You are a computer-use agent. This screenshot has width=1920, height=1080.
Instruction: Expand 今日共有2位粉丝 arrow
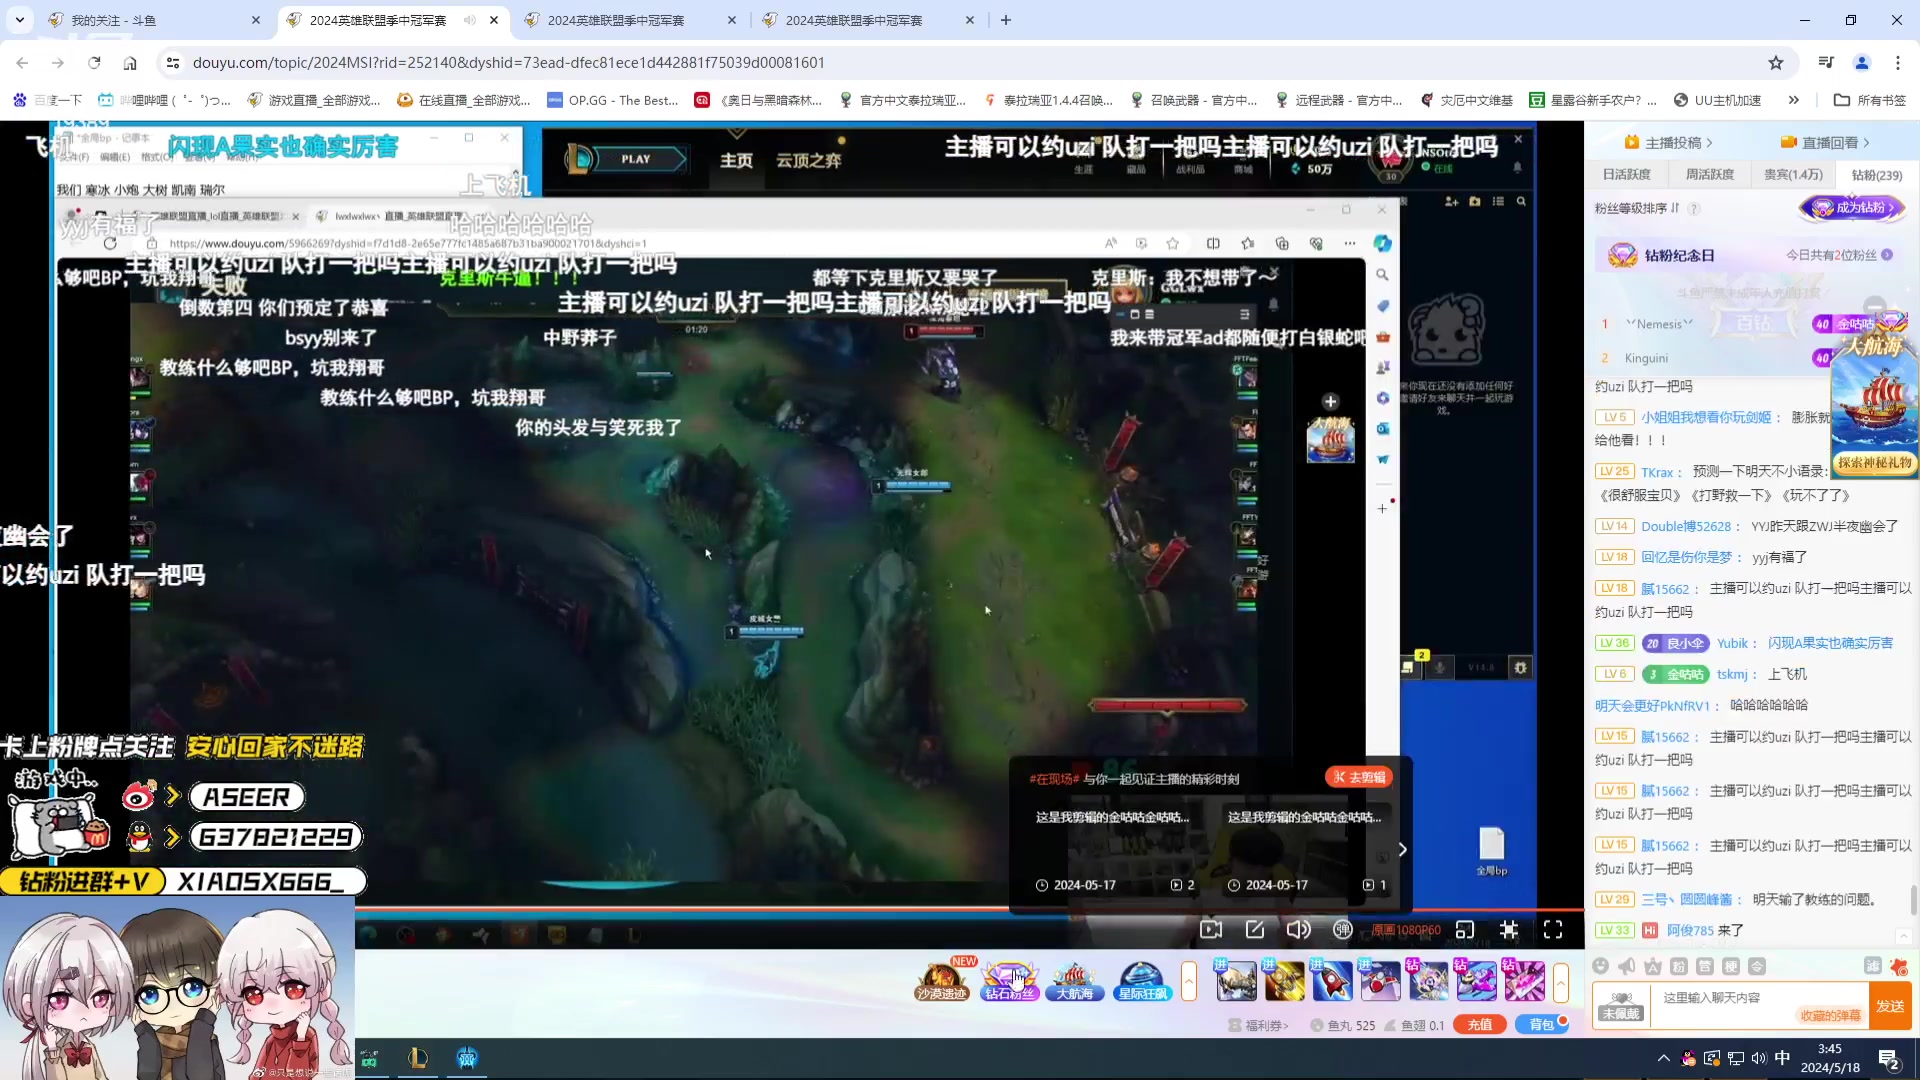pyautogui.click(x=1888, y=255)
